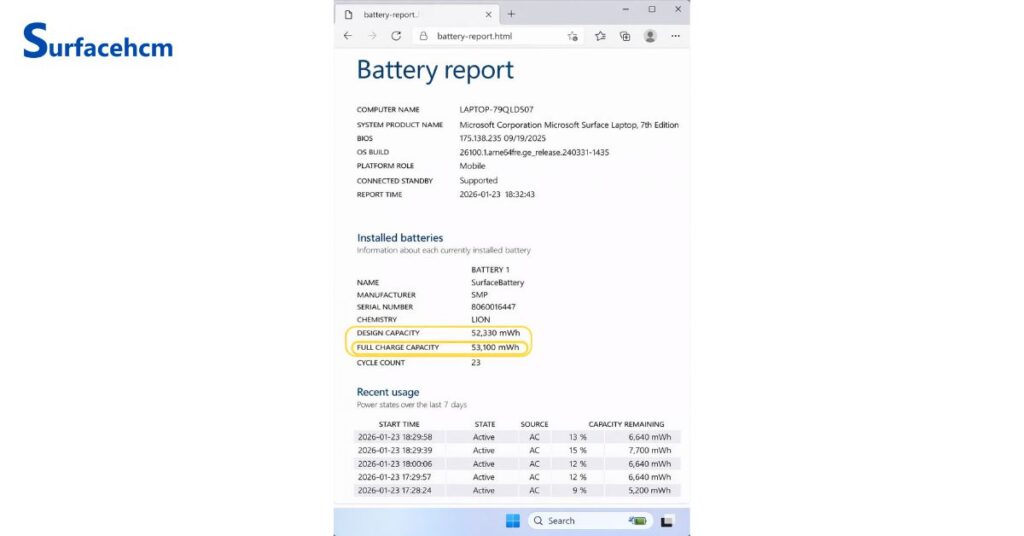Click battery name SurfaceBattery
This screenshot has width=1024, height=536.
(x=498, y=283)
